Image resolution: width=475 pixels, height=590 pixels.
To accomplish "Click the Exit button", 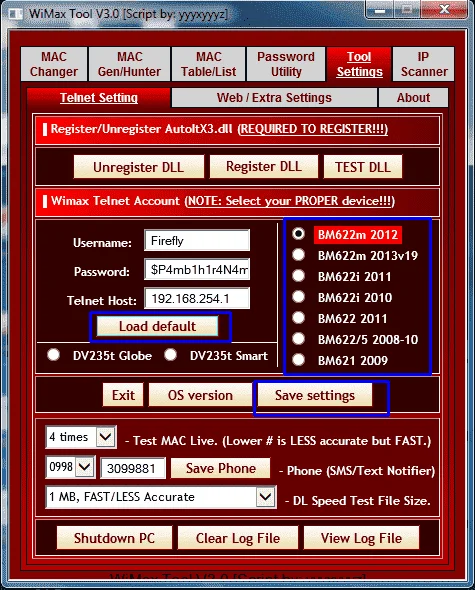I will (x=123, y=395).
